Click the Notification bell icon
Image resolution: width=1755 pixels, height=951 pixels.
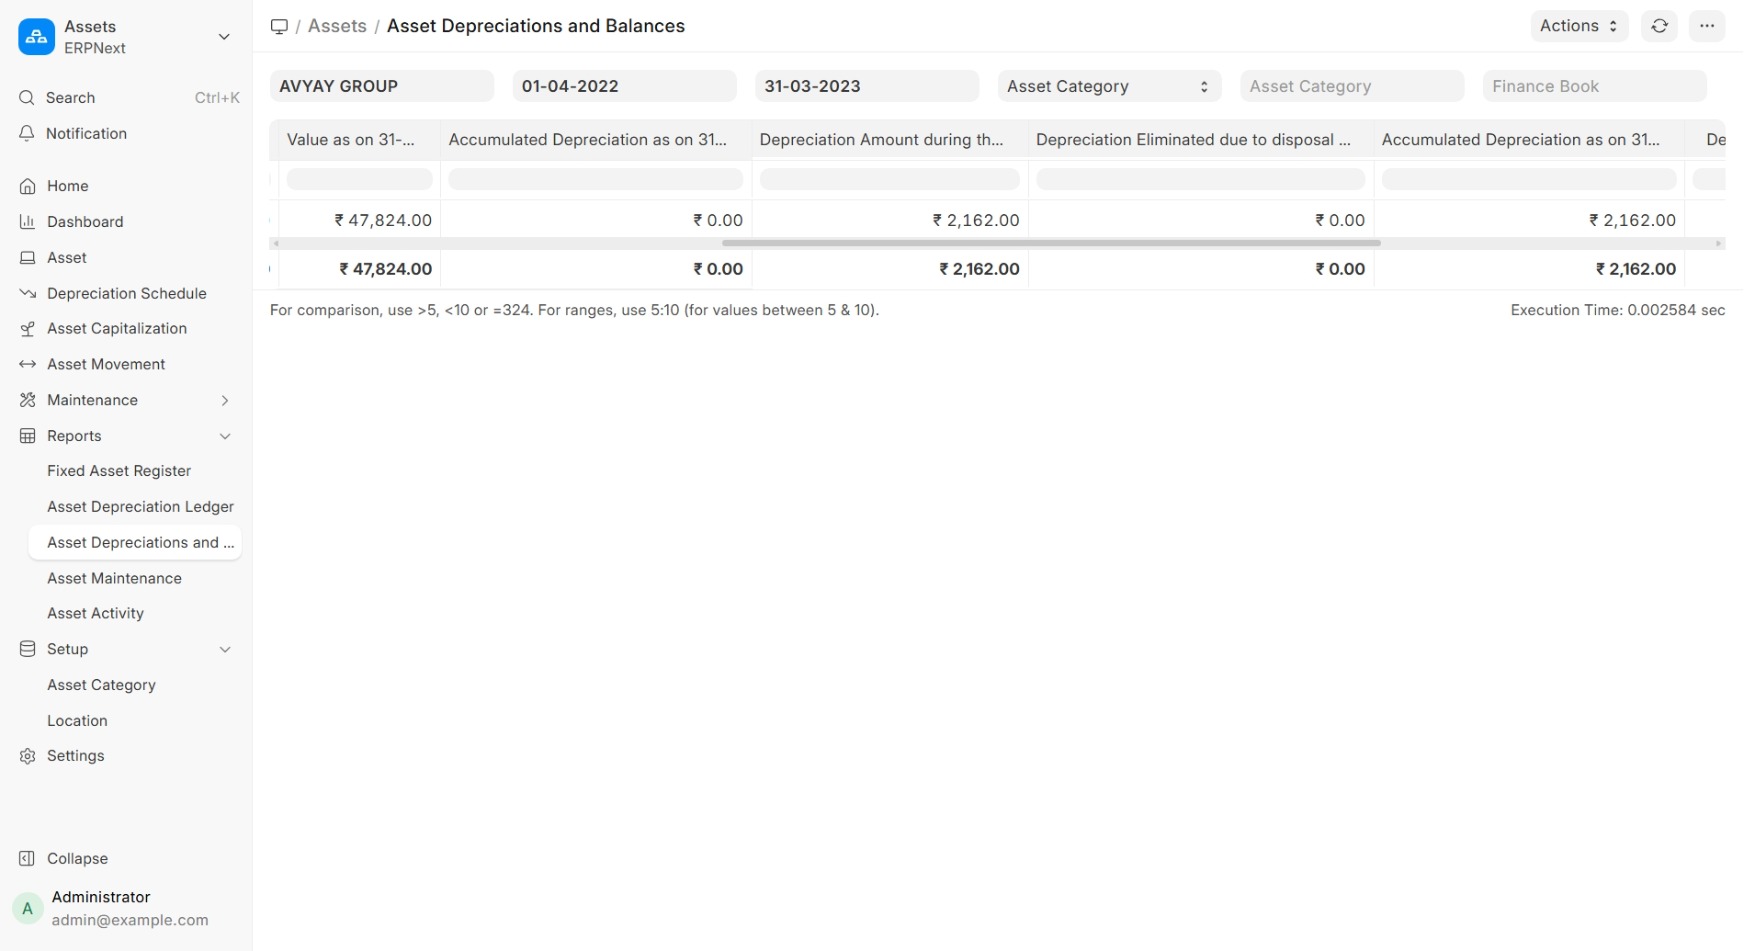(x=27, y=133)
